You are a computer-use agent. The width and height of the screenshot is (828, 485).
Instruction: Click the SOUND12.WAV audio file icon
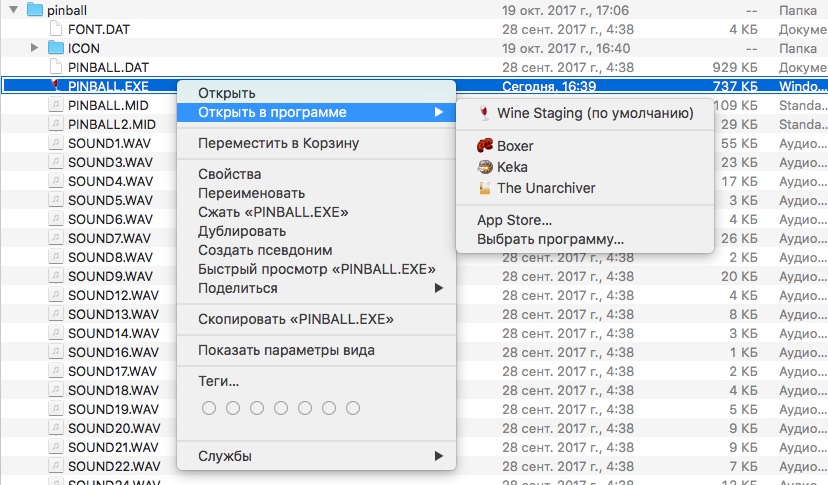[x=55, y=295]
